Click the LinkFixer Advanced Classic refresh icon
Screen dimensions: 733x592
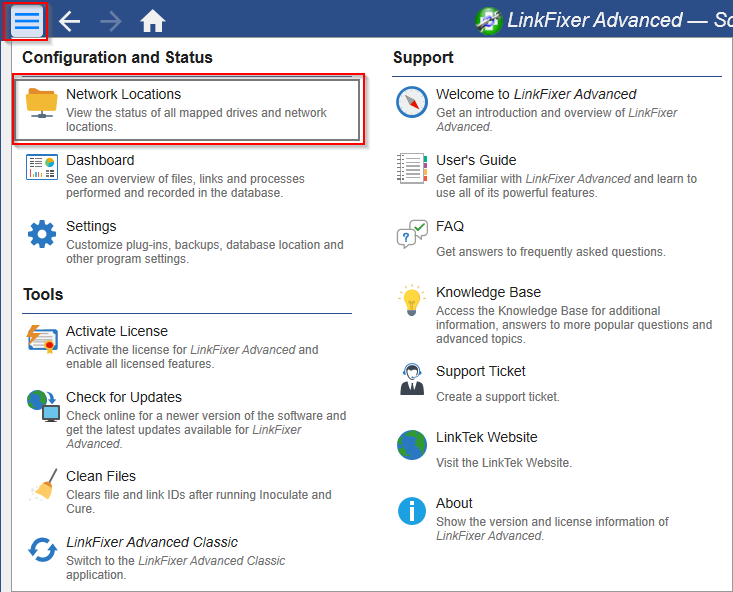(x=43, y=549)
